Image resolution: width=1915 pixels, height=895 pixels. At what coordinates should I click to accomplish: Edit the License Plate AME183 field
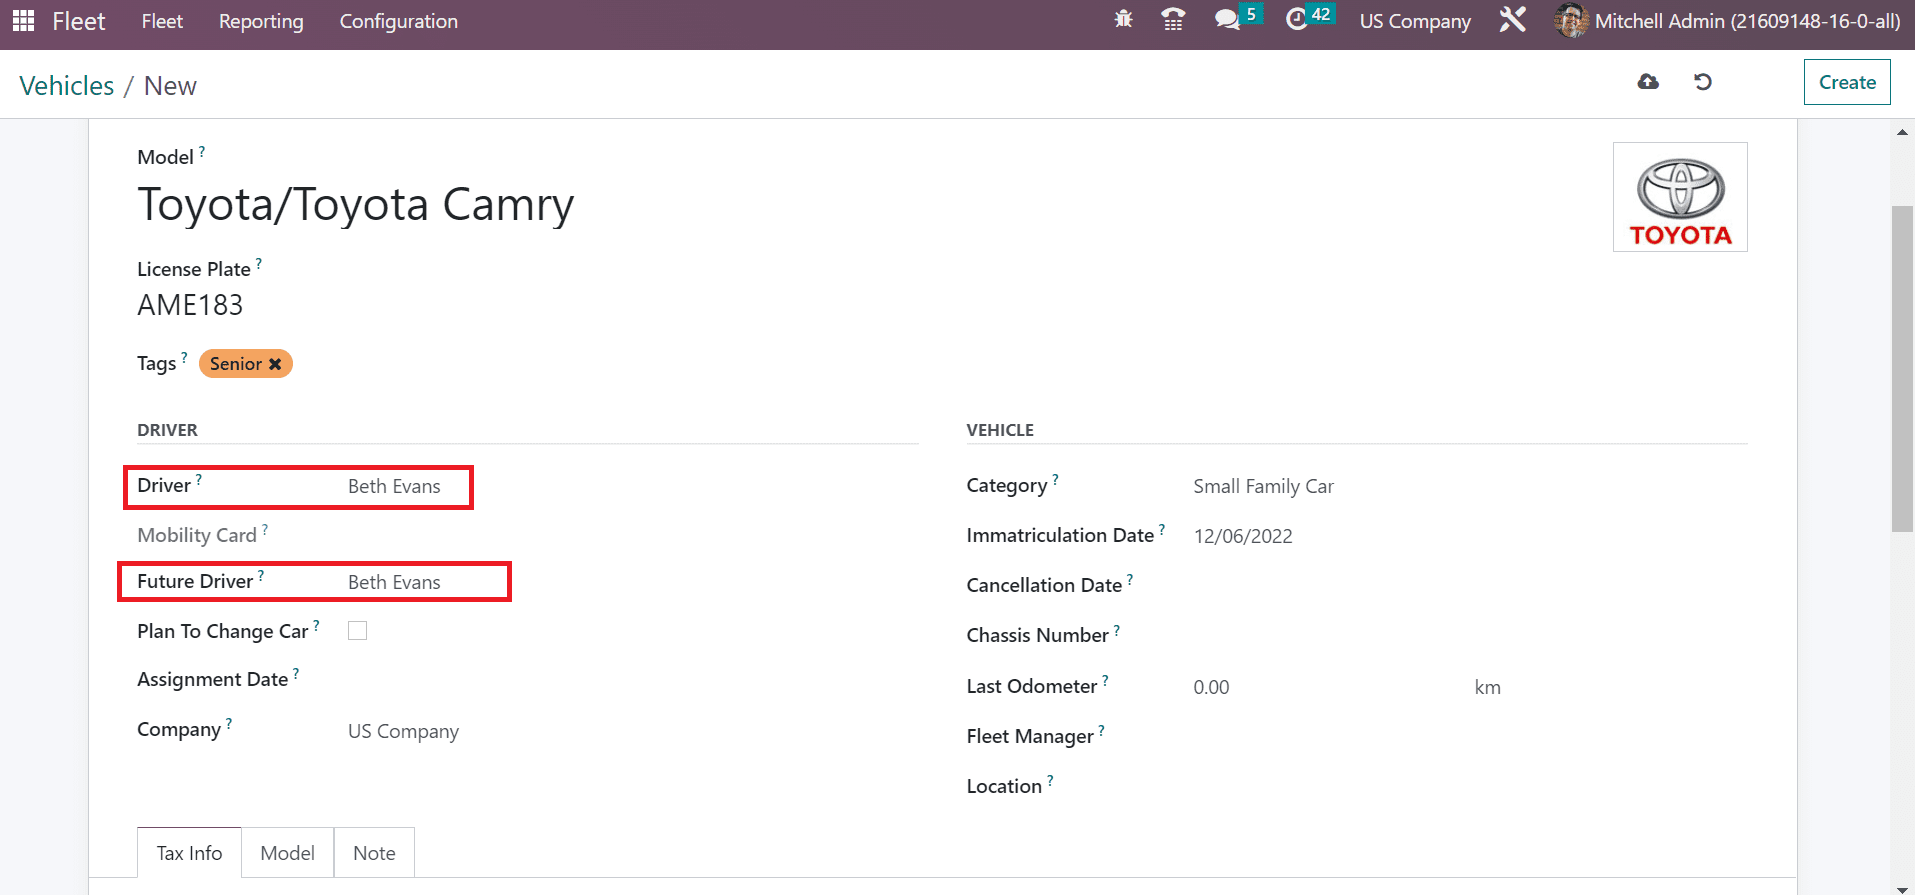point(190,305)
